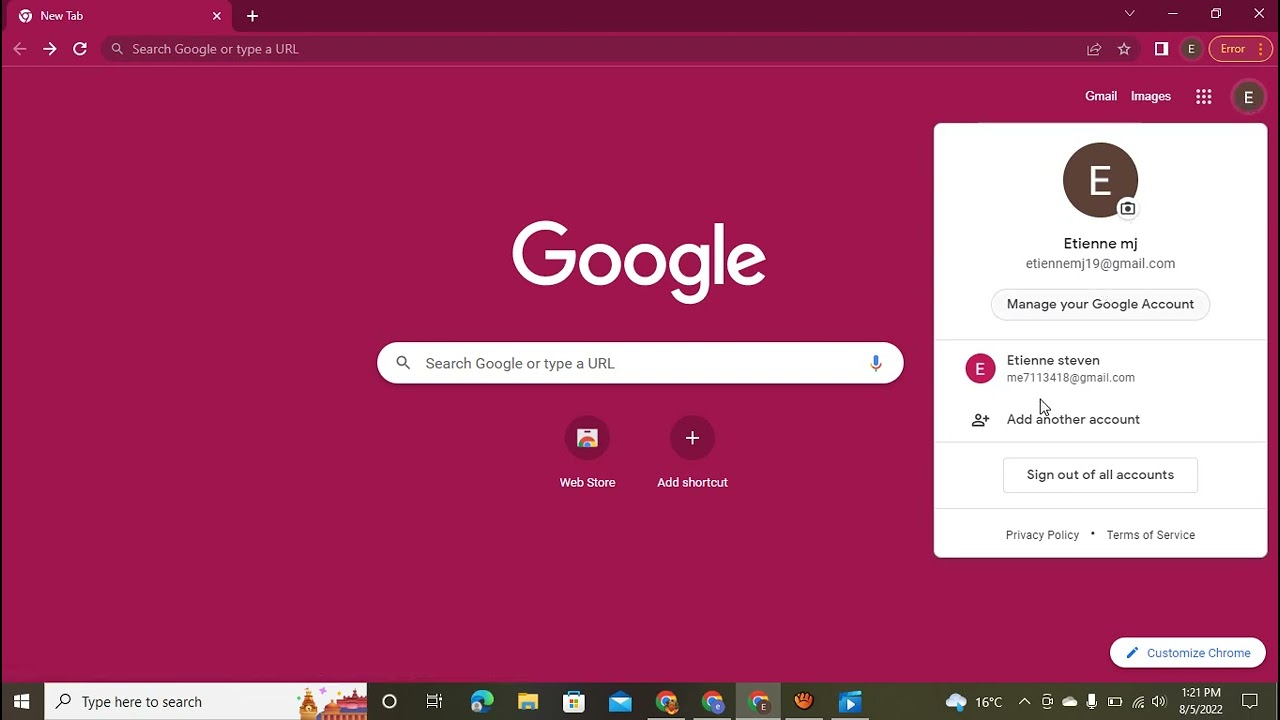Bookmark this tab with the star icon
1280x720 pixels.
click(x=1124, y=49)
